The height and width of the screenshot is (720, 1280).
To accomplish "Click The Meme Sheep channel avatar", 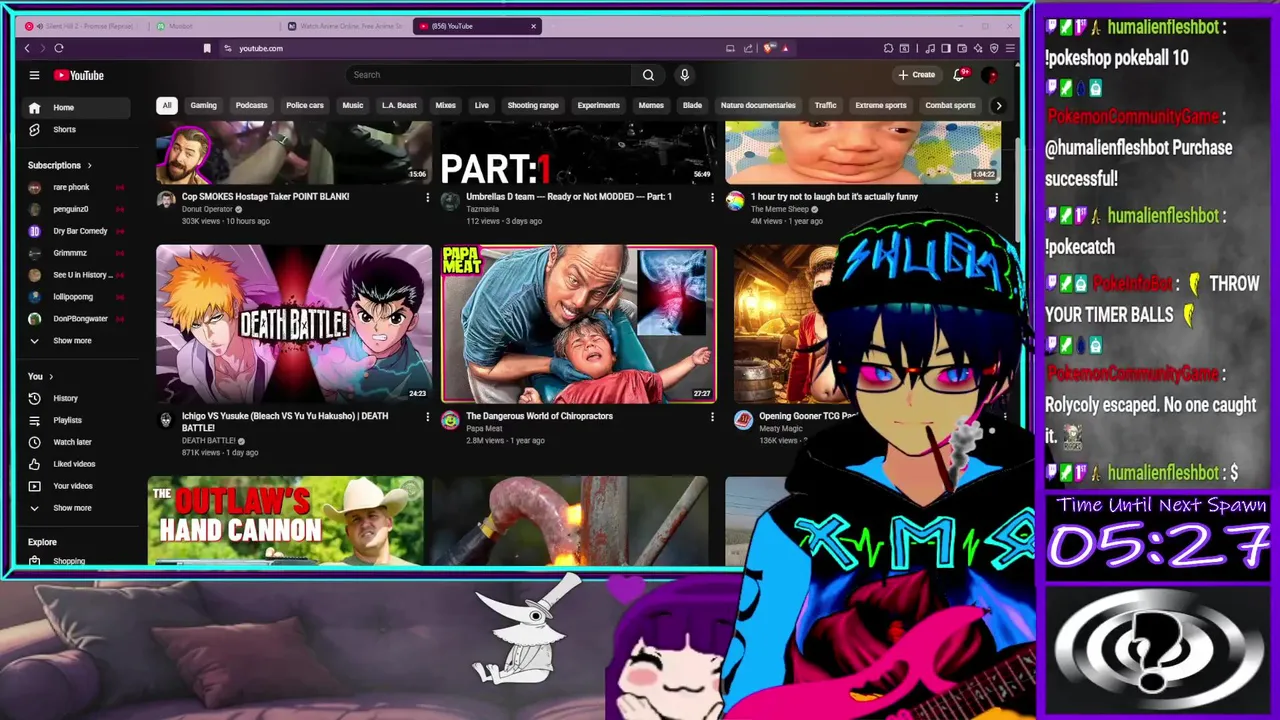I will pos(735,200).
